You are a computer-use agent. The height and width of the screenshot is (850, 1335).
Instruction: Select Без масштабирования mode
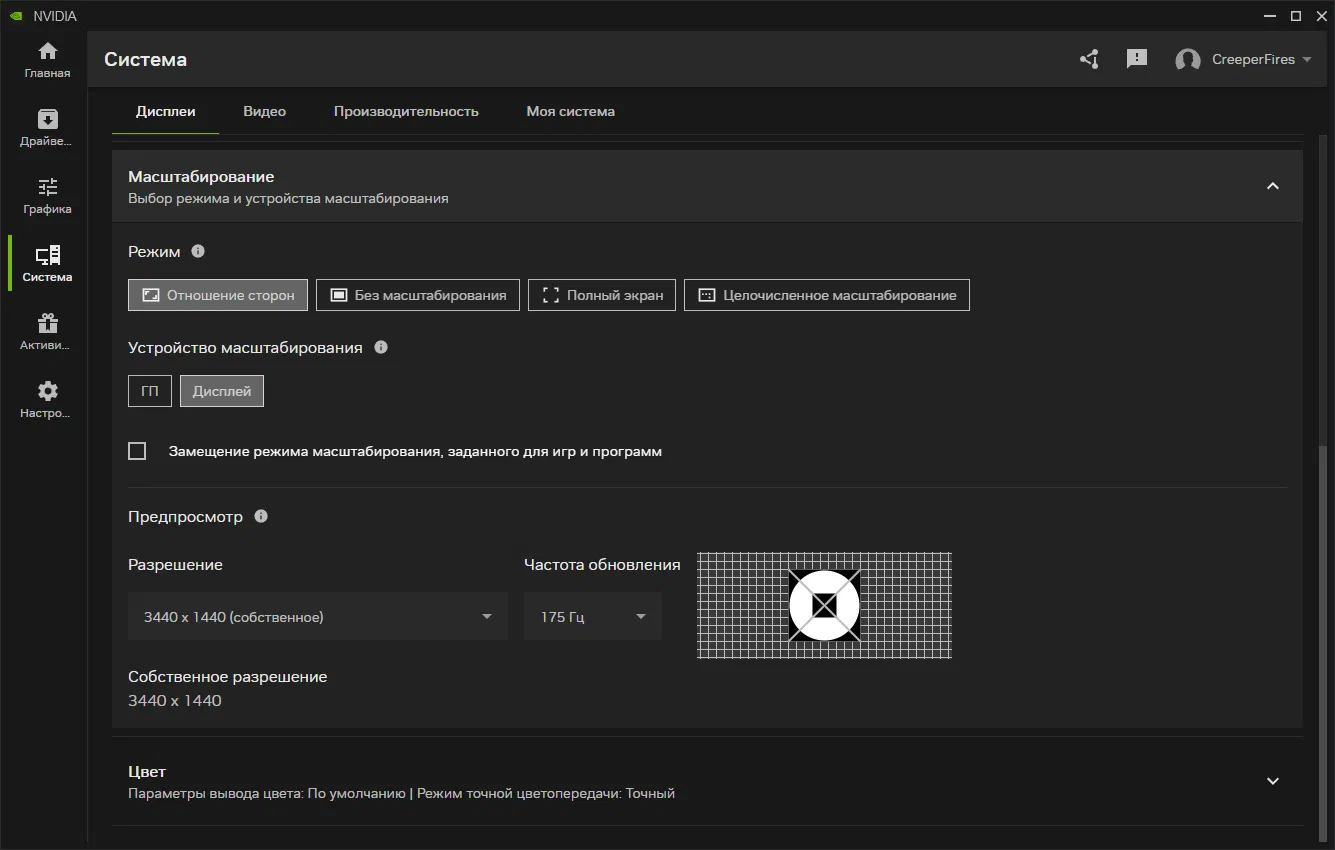(418, 295)
